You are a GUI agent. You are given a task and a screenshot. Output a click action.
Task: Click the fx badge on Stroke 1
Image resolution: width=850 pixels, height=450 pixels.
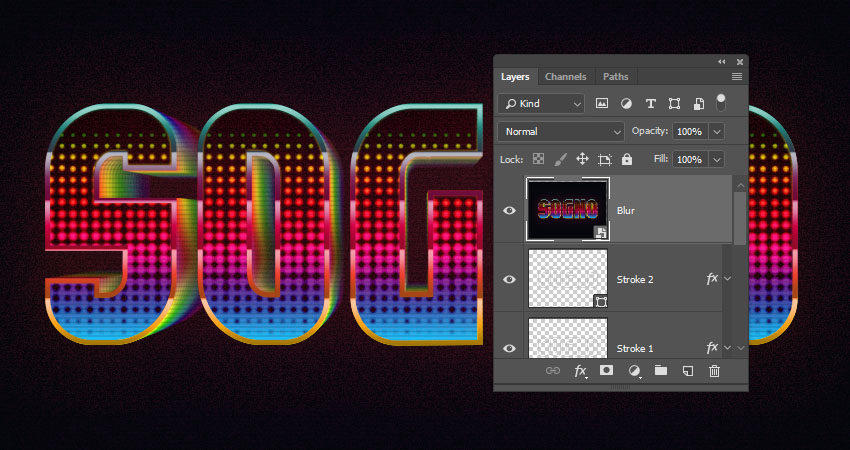click(x=712, y=348)
